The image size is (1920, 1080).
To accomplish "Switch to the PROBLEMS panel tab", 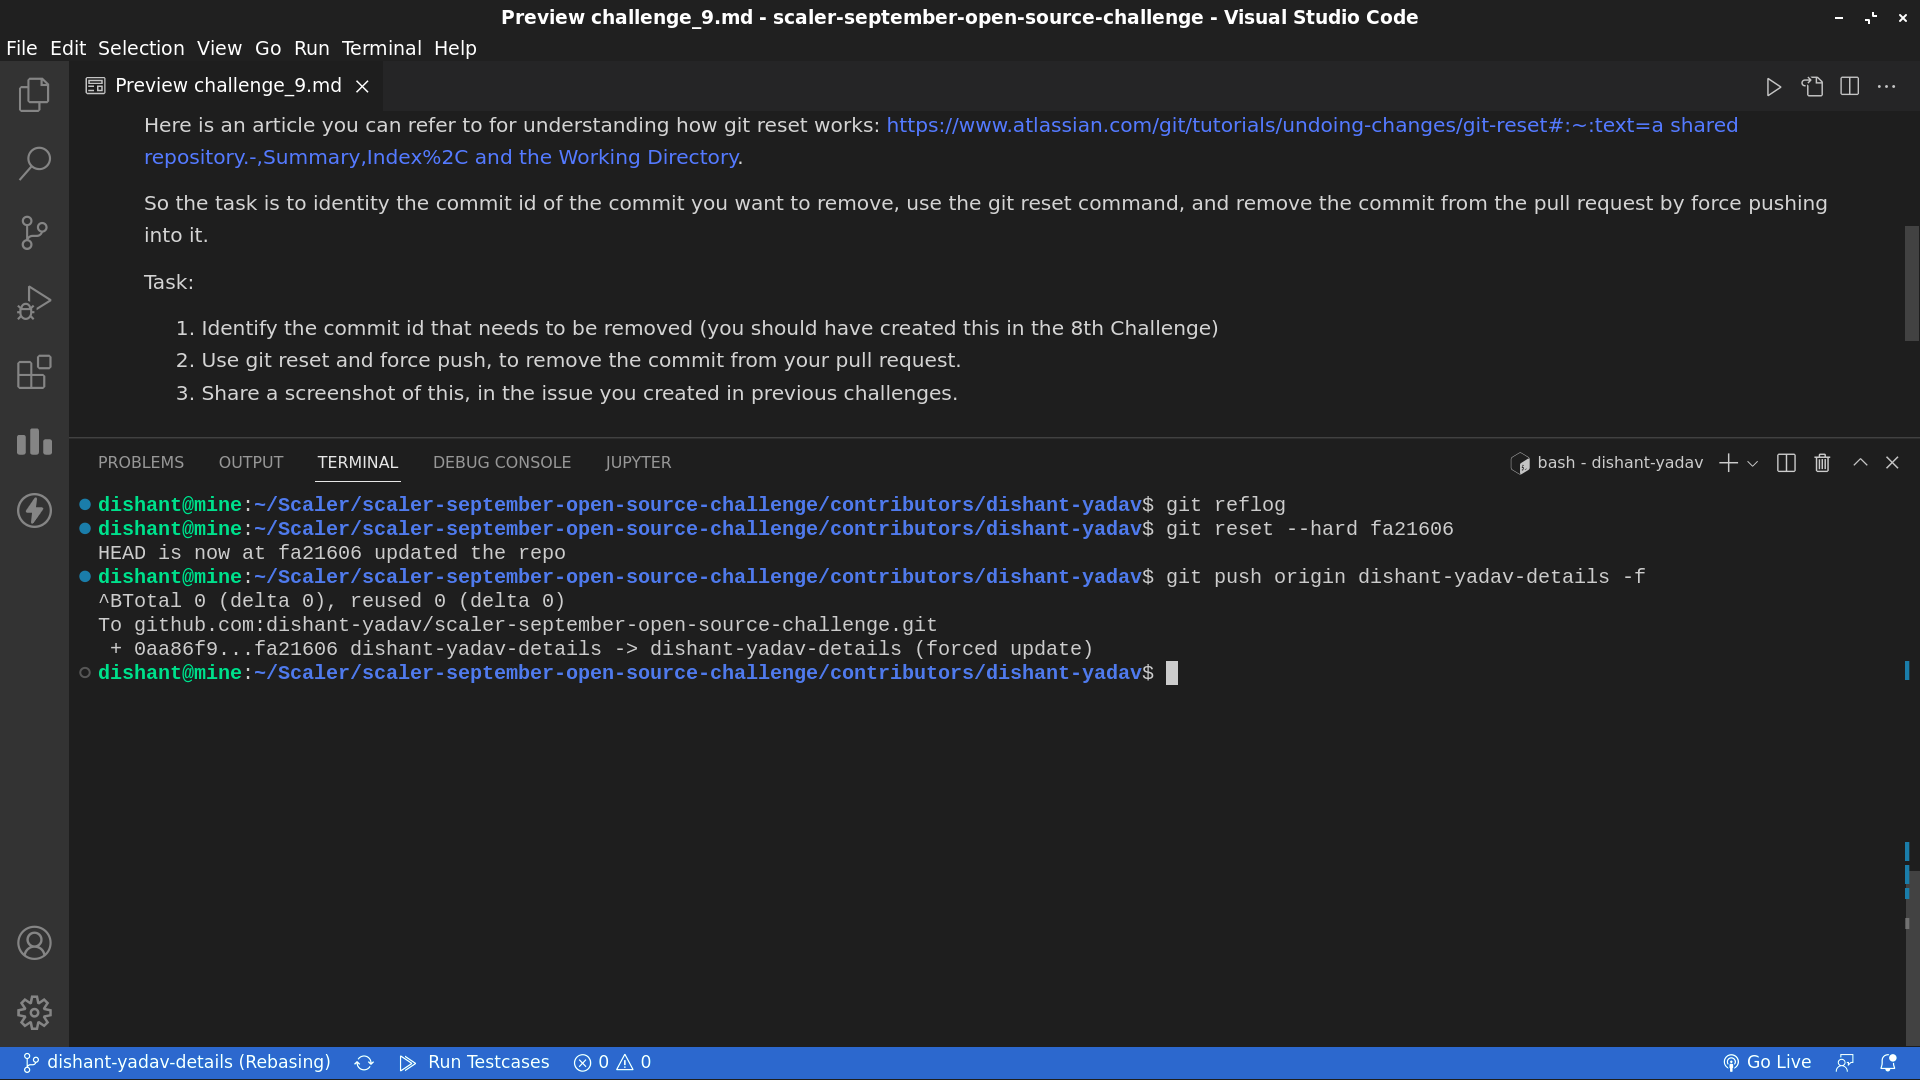I will tap(141, 463).
